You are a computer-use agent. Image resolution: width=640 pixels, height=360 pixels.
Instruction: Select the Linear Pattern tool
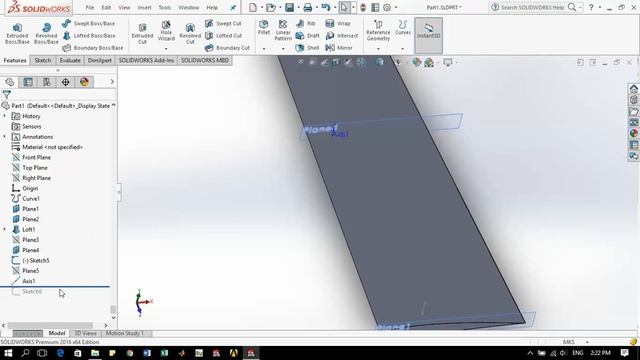(x=283, y=30)
